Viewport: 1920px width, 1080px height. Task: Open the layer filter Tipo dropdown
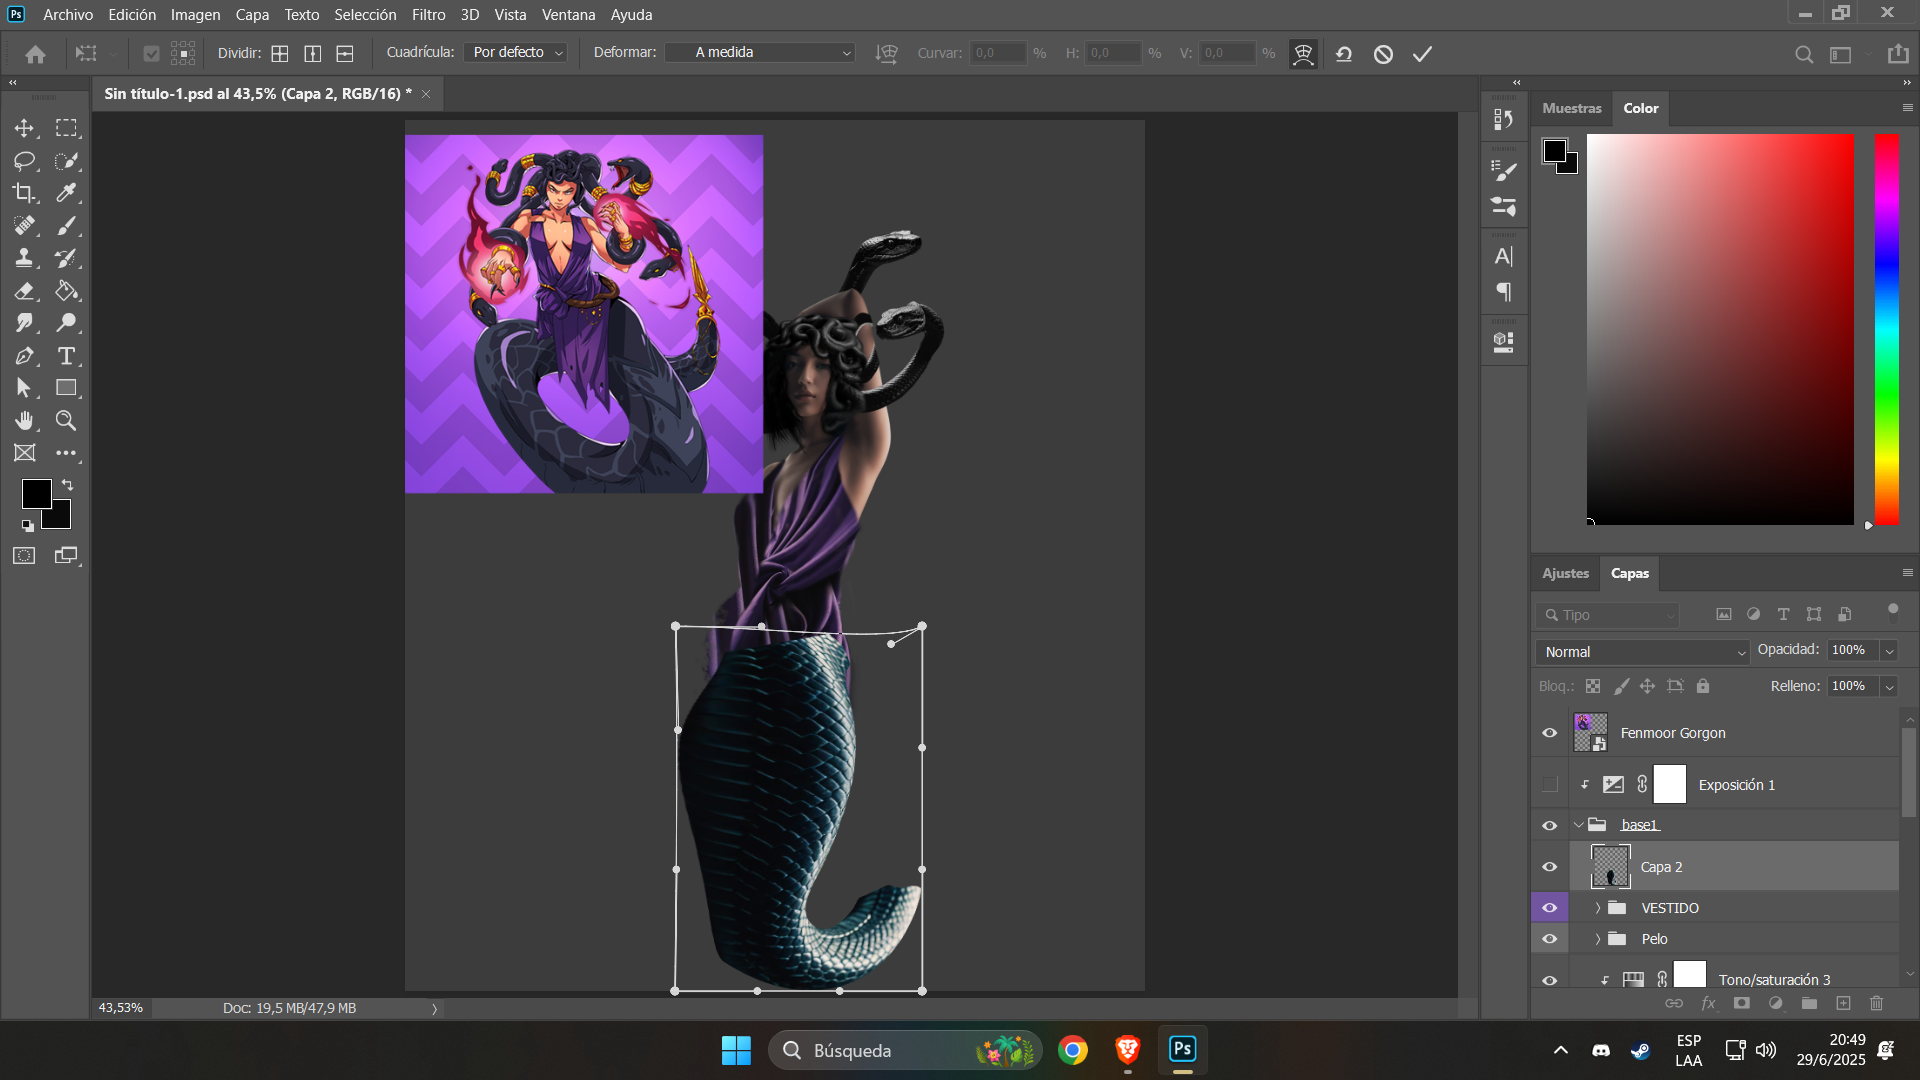click(1608, 615)
